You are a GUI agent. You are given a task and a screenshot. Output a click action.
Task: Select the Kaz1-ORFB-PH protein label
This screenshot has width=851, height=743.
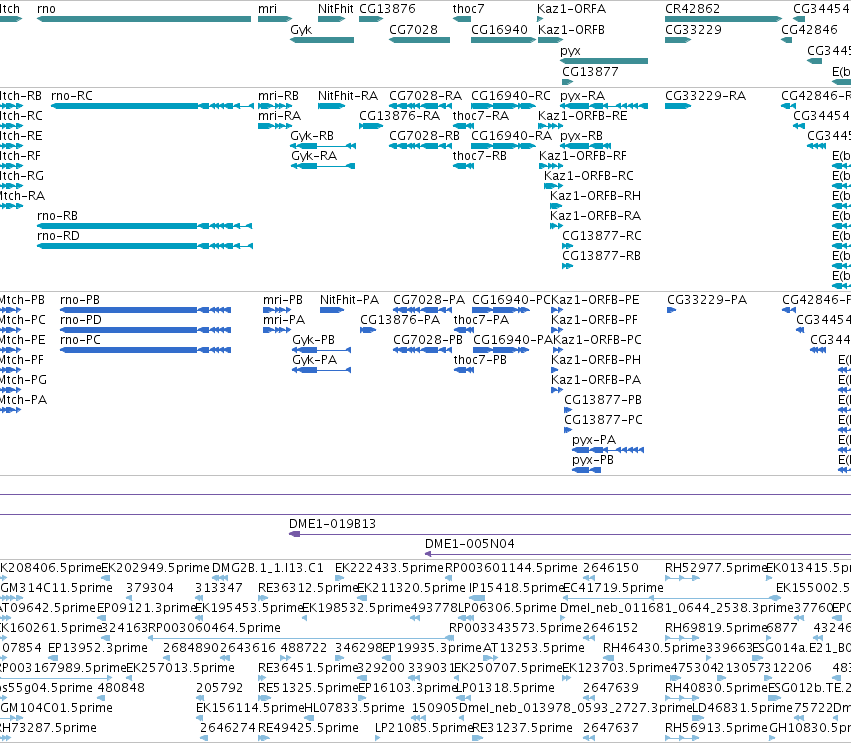coord(596,360)
